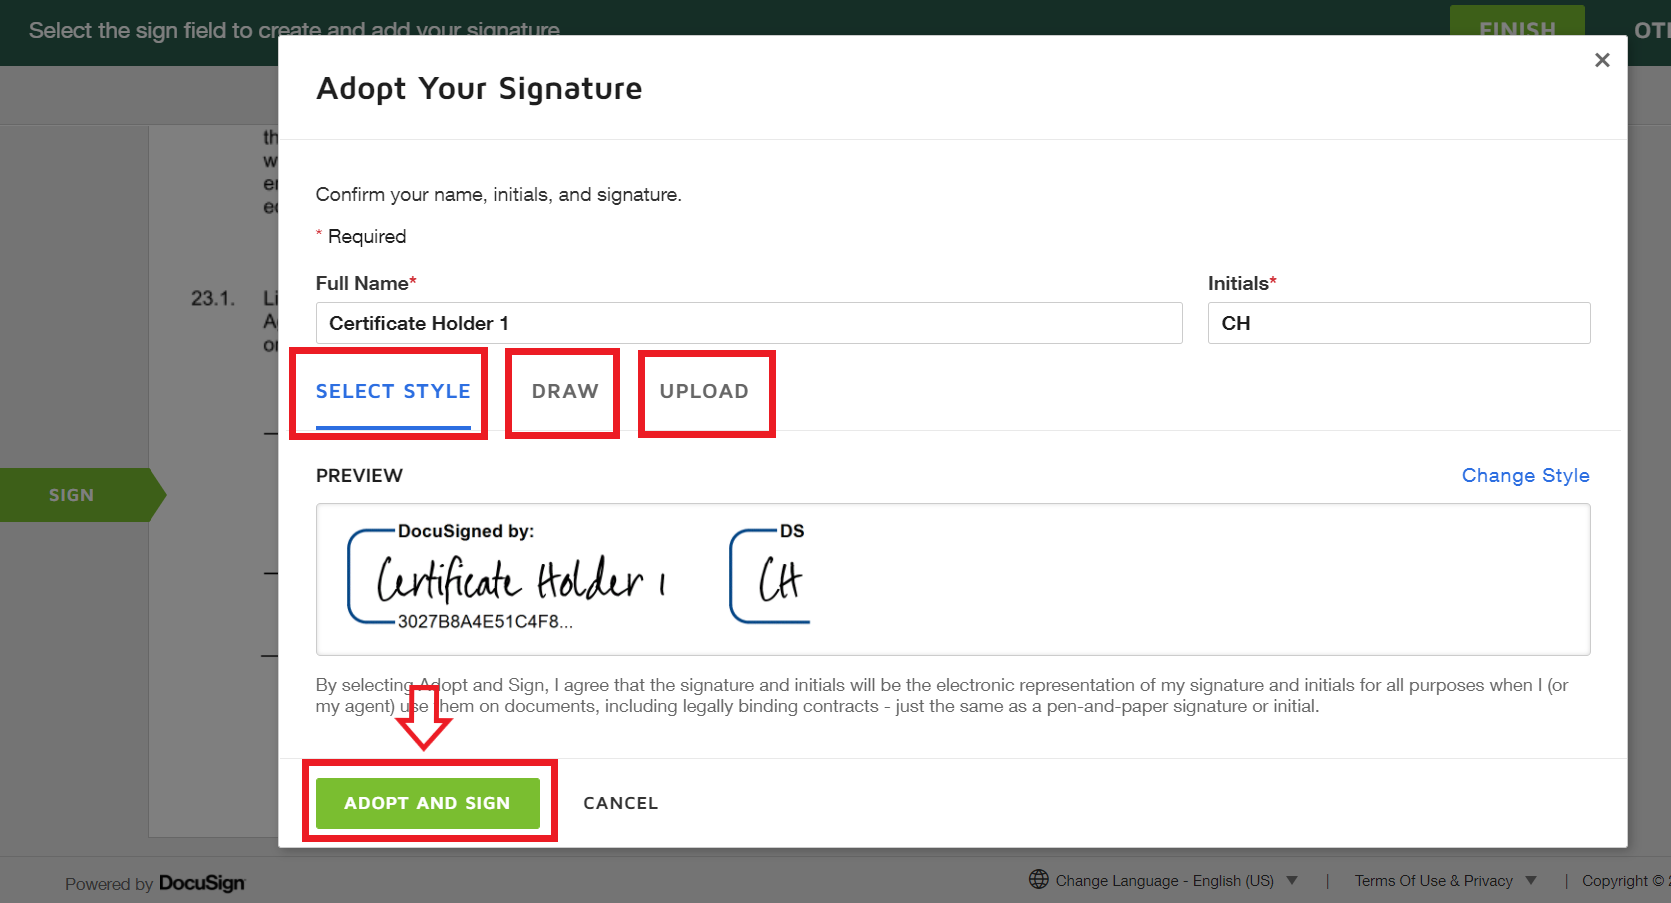Open the Draw tab
1671x903 pixels.
565,391
